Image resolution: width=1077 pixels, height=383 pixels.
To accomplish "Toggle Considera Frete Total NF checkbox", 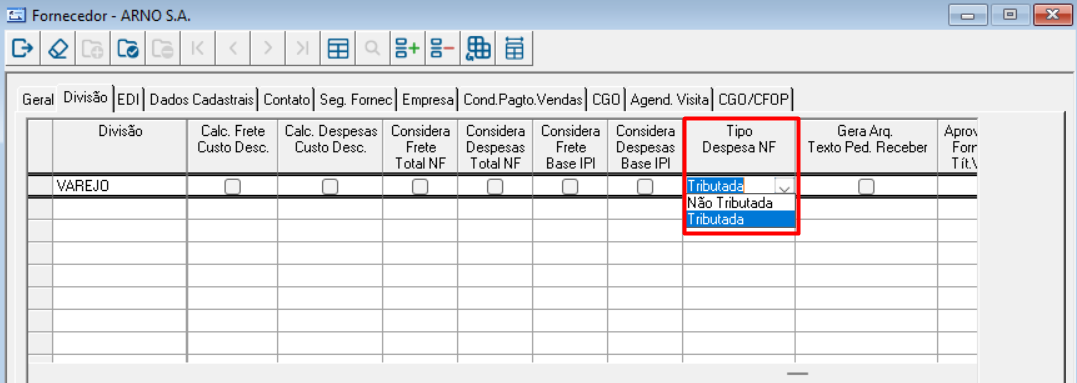I will coord(420,186).
